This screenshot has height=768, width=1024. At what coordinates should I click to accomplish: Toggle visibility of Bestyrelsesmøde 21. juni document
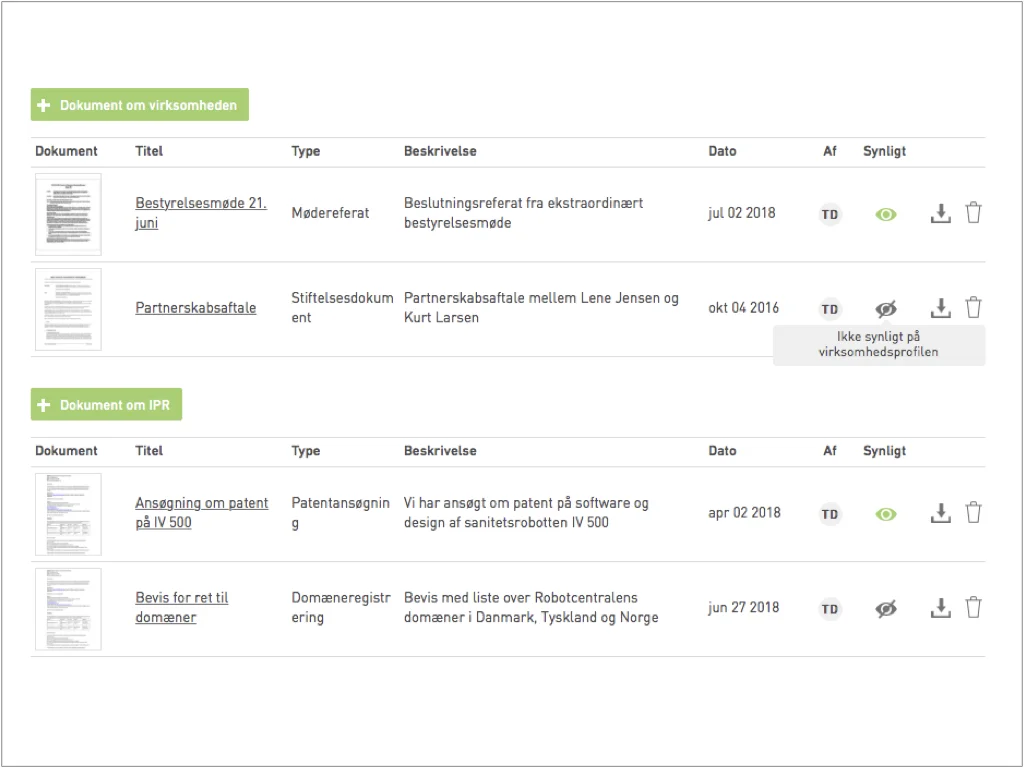click(x=886, y=214)
